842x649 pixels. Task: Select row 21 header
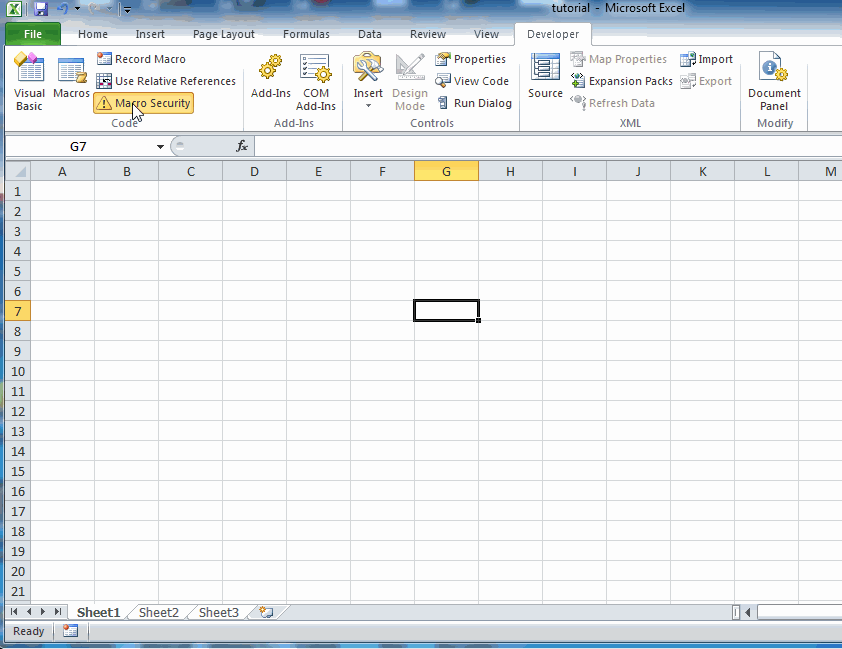[x=18, y=592]
